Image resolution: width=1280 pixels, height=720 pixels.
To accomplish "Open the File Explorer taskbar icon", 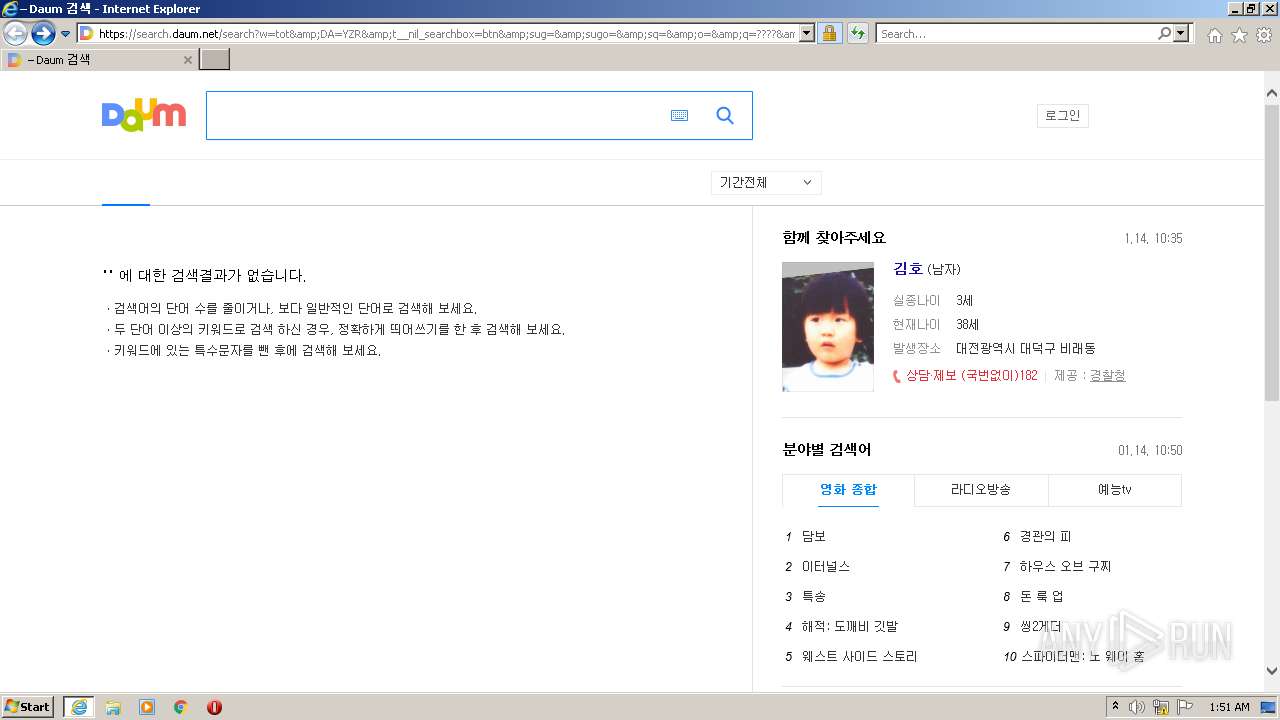I will 113,707.
